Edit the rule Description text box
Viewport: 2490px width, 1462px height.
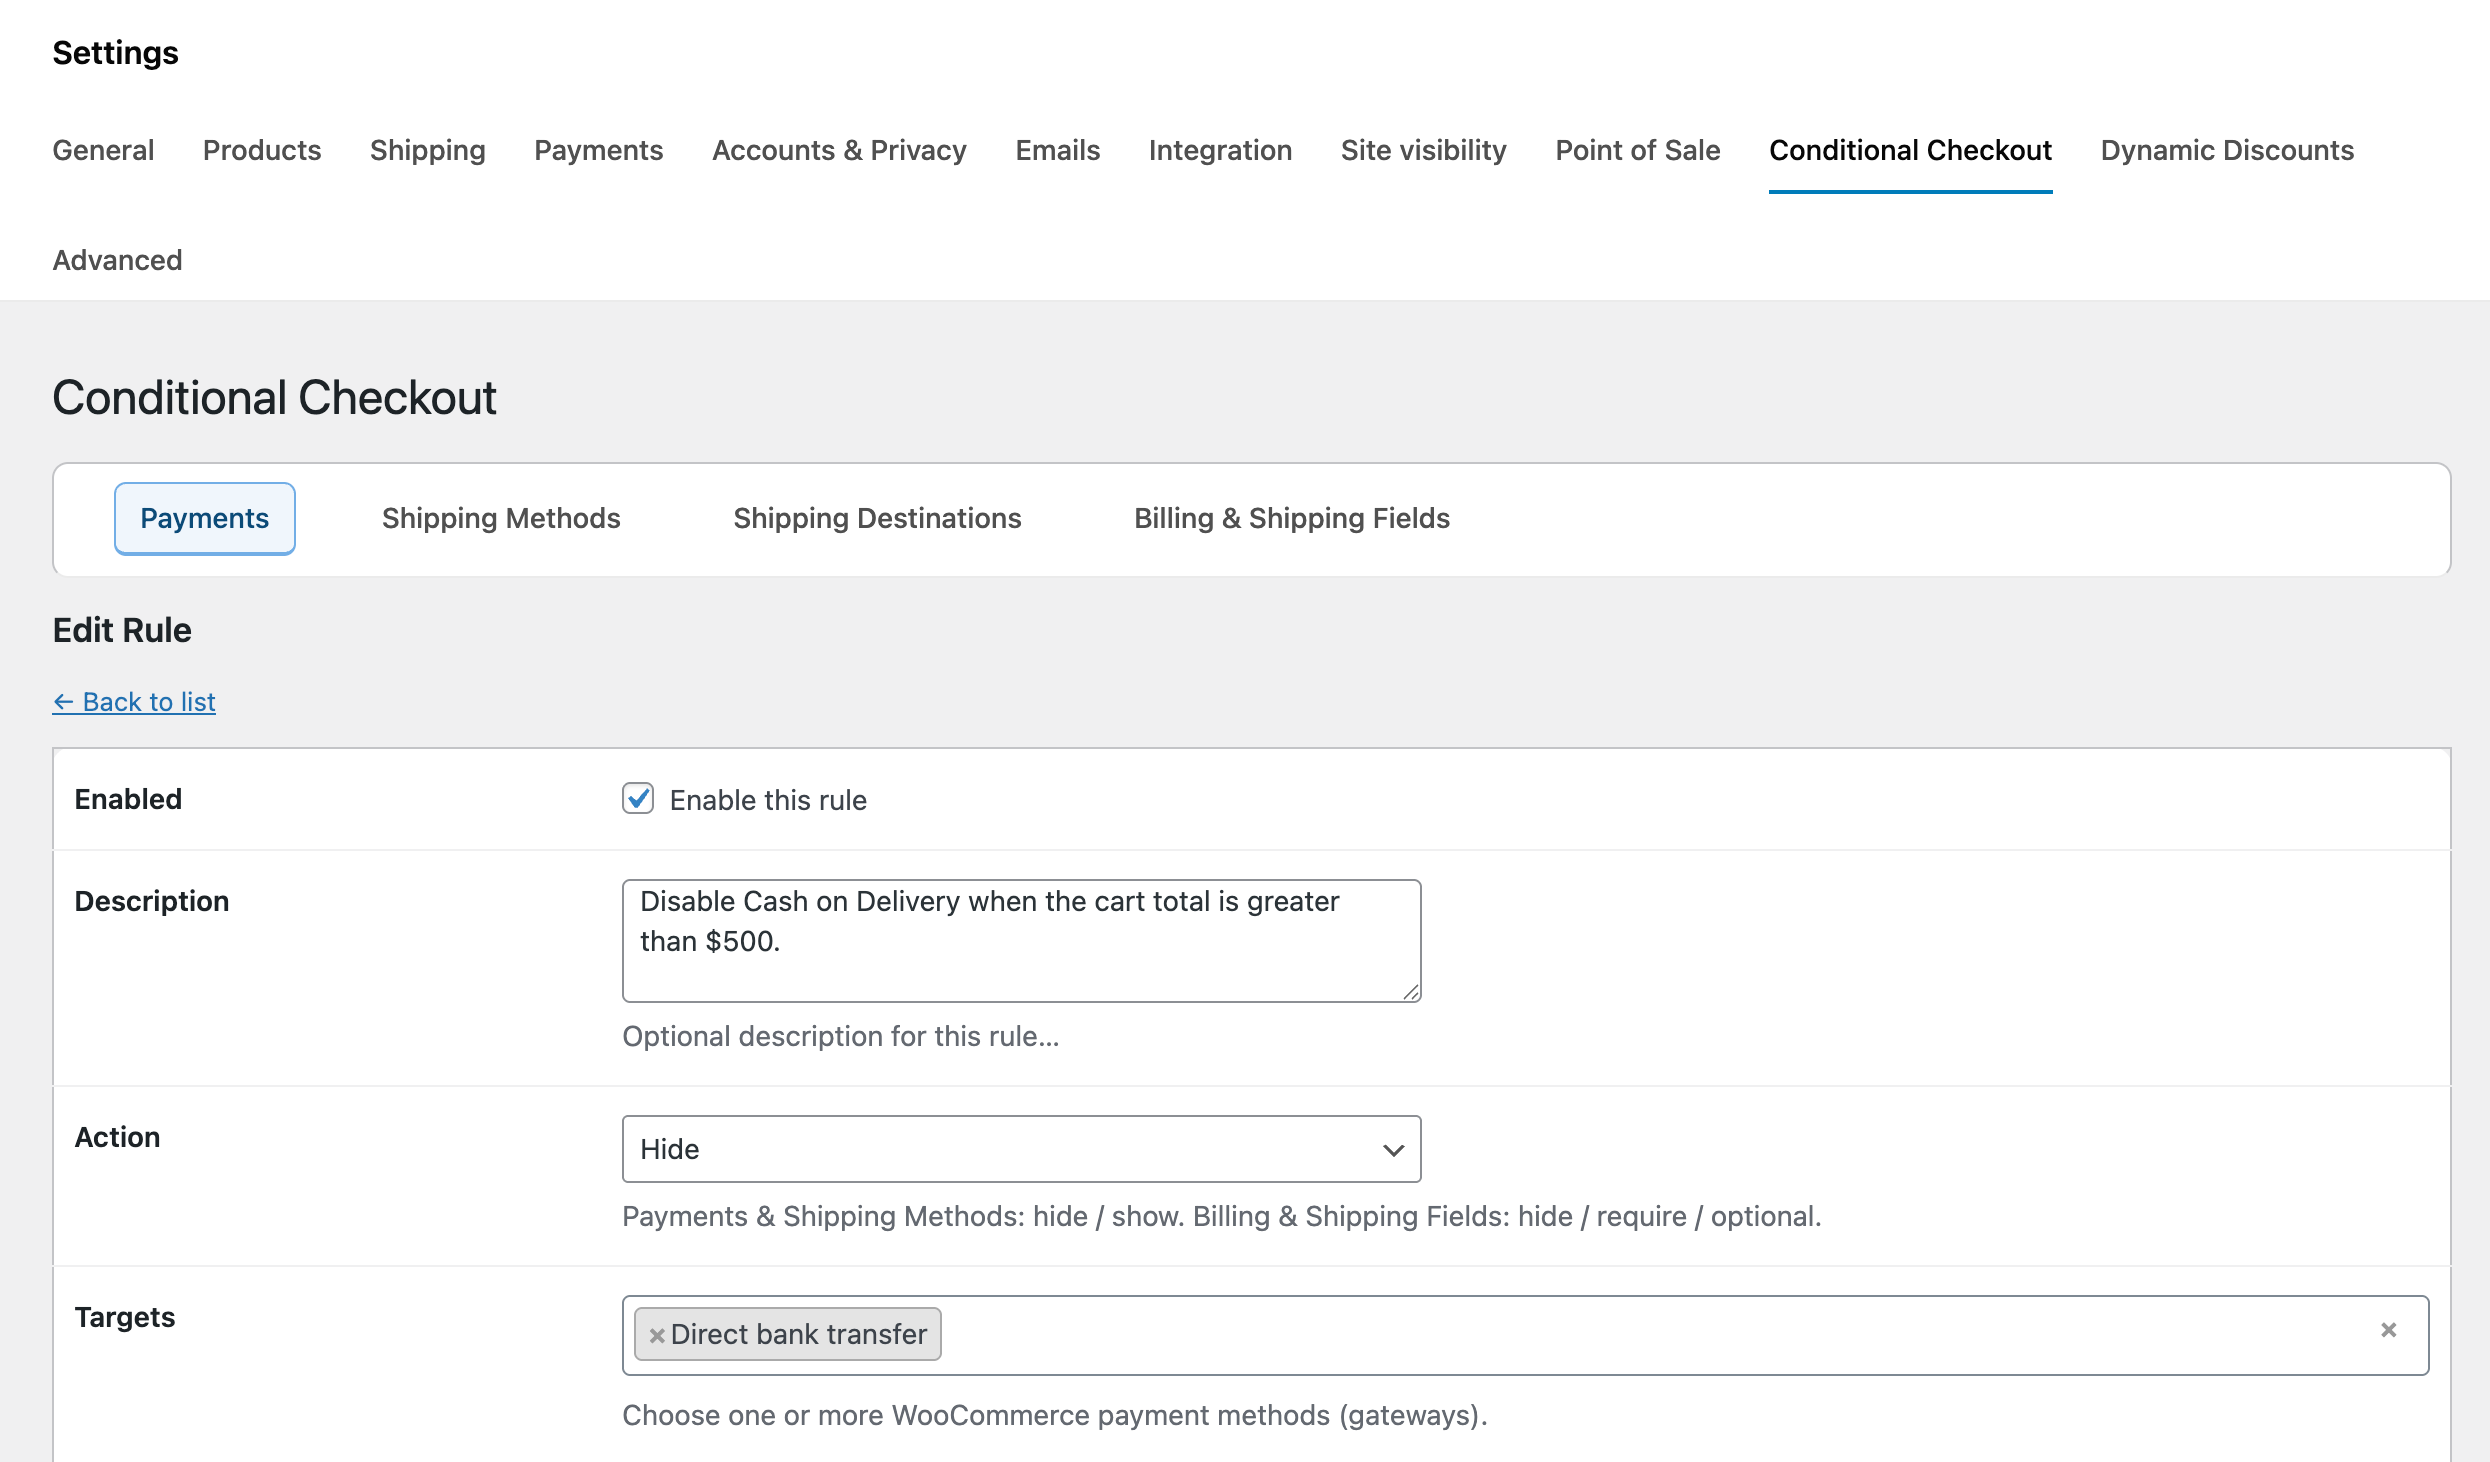click(x=1020, y=940)
